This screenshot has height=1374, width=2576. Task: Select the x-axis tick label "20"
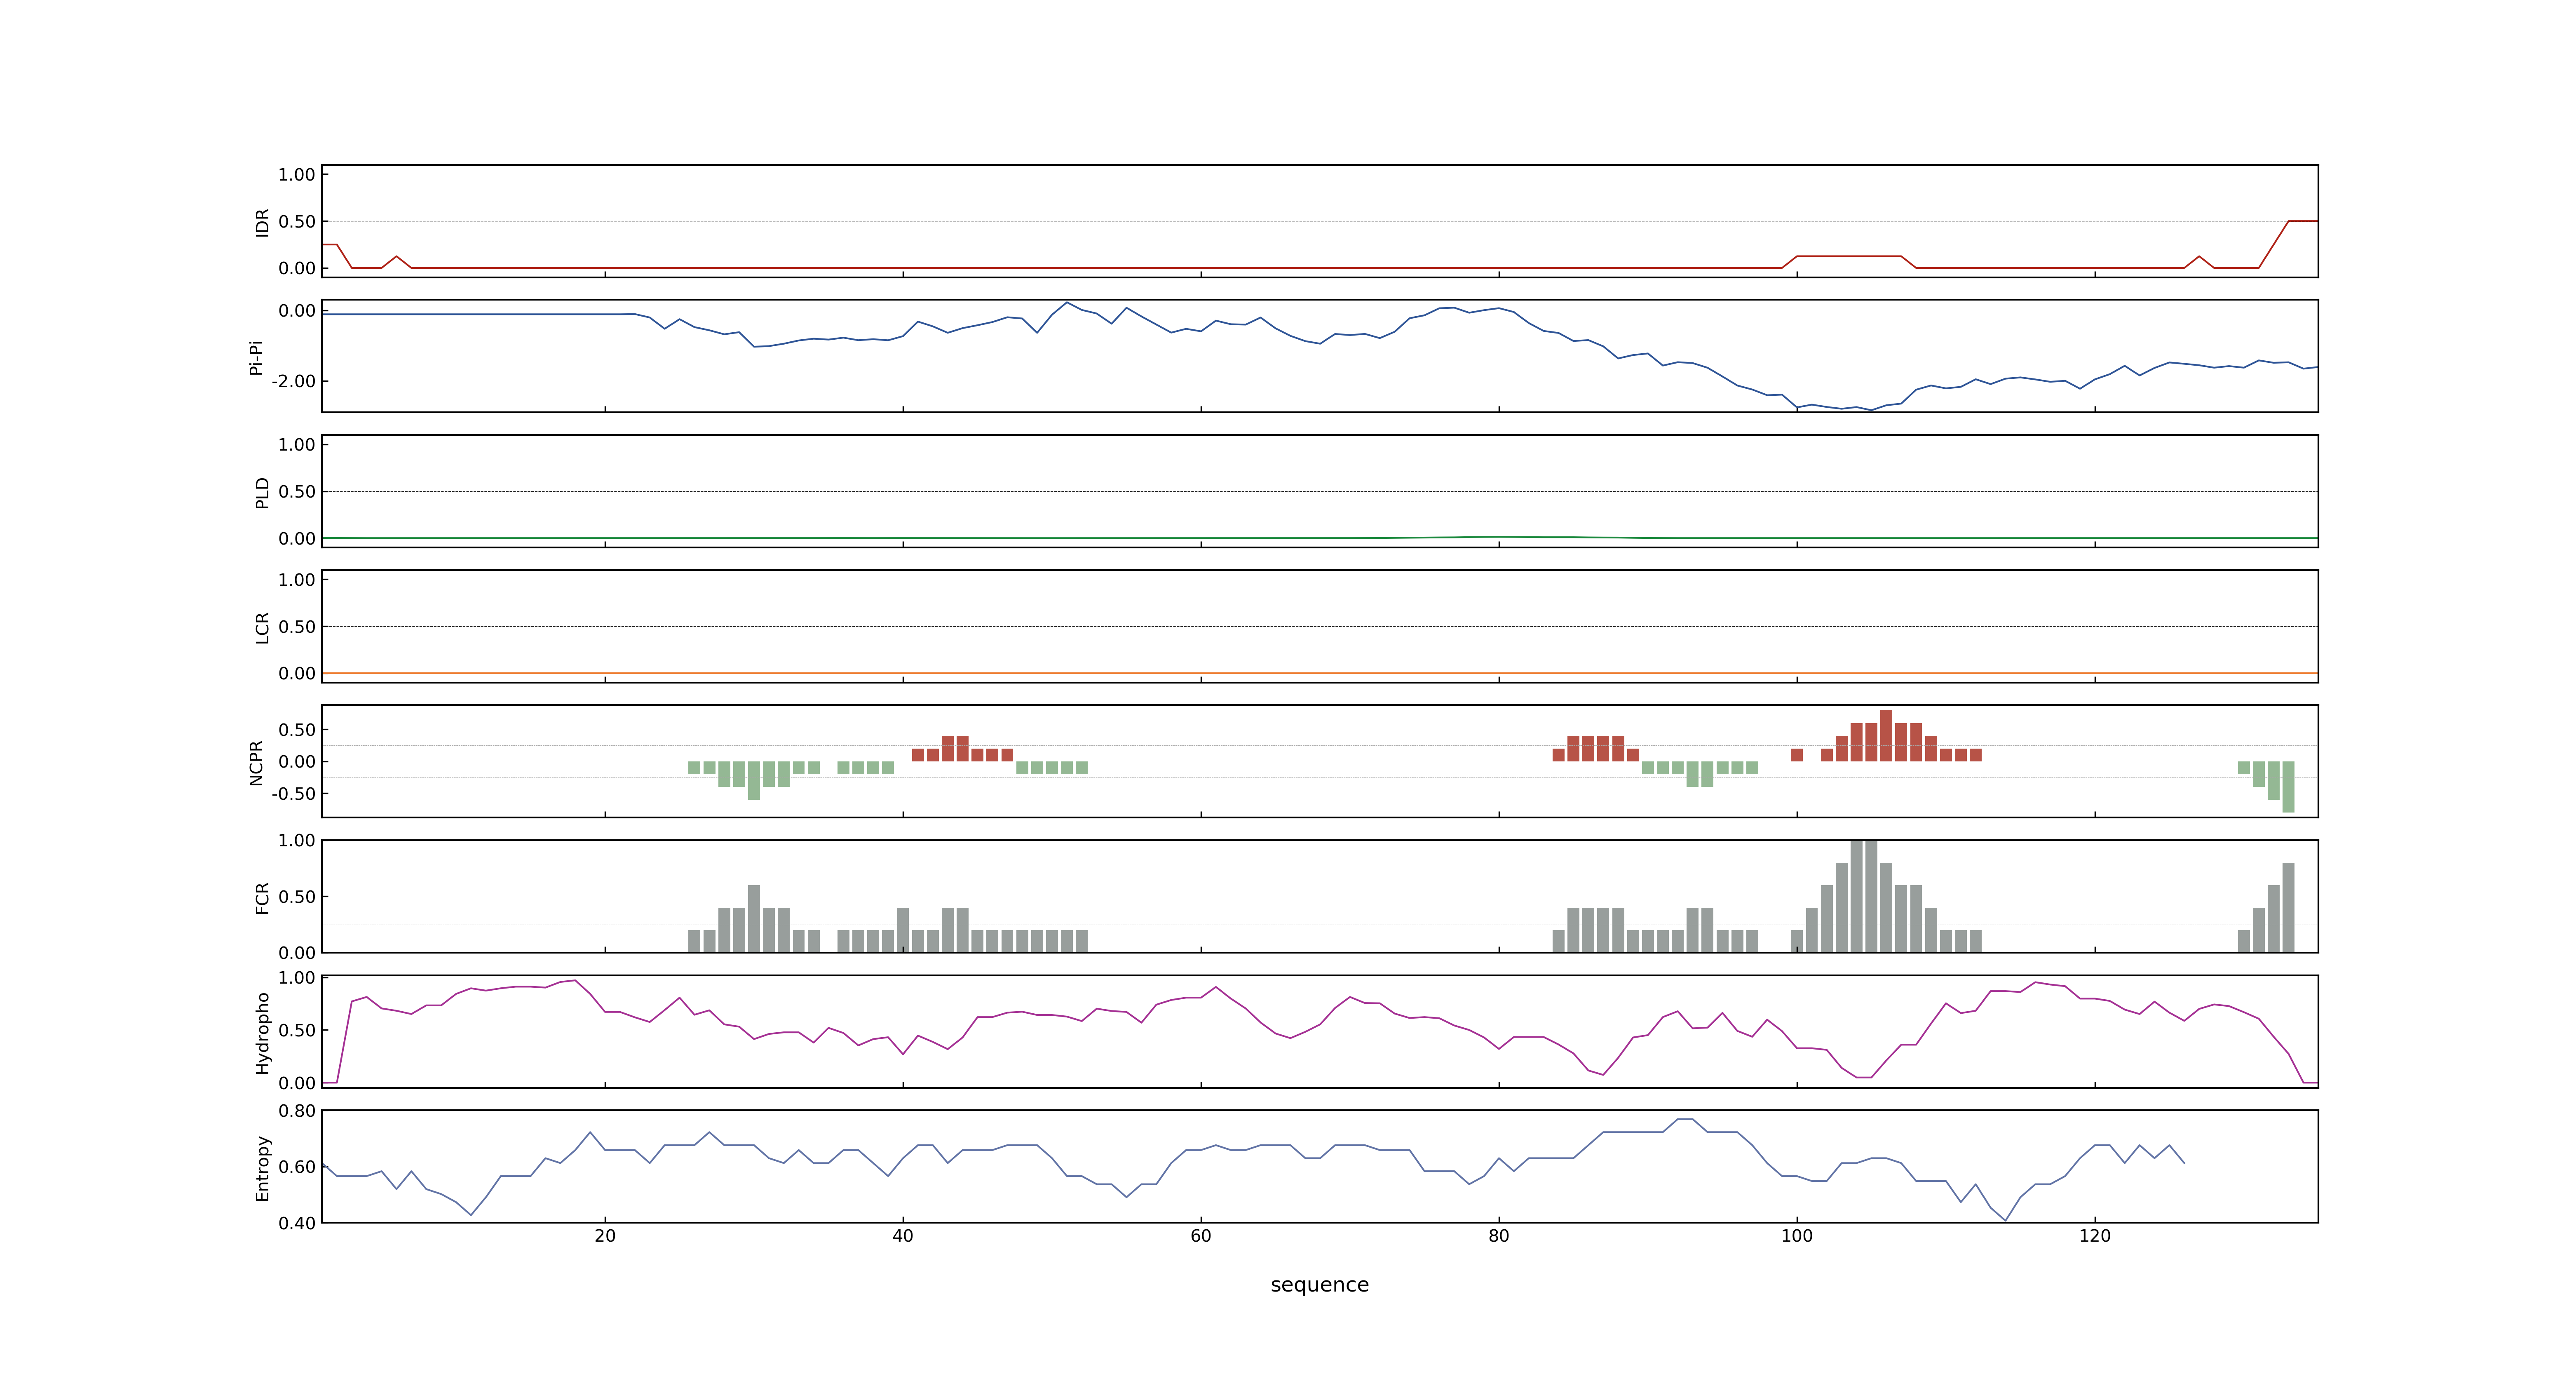pyautogui.click(x=605, y=1236)
